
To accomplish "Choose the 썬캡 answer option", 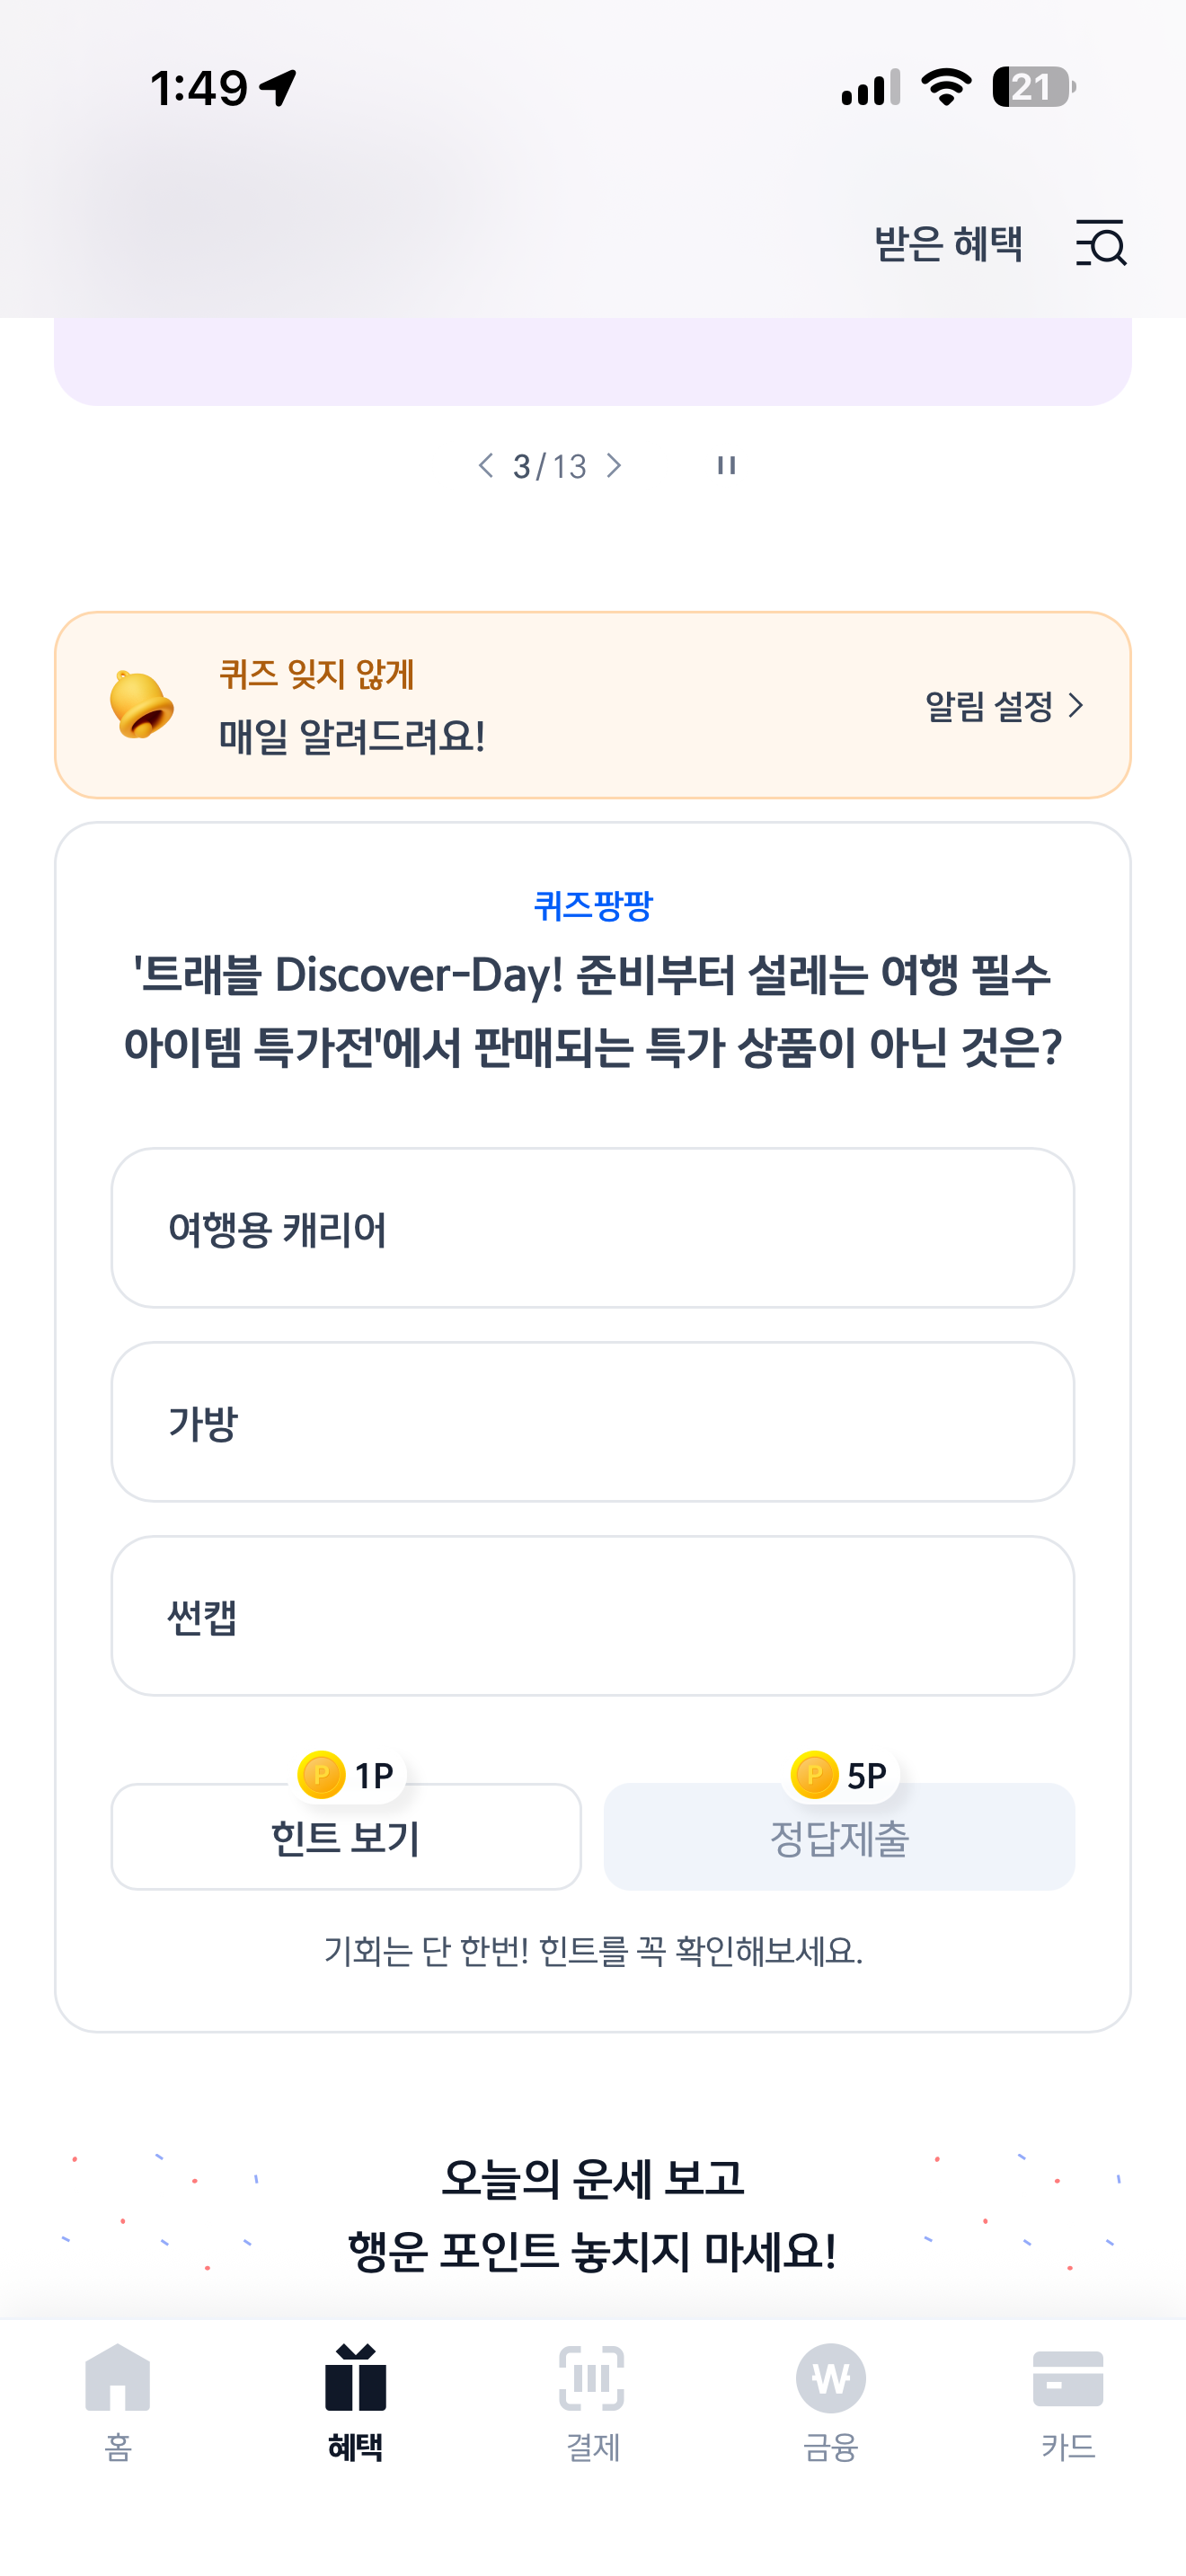I will [592, 1616].
